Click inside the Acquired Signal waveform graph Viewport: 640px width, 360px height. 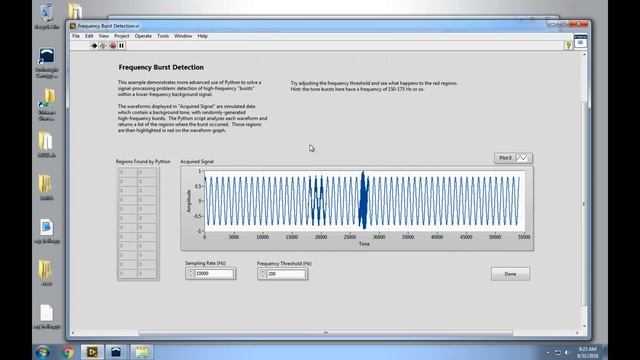(x=364, y=201)
